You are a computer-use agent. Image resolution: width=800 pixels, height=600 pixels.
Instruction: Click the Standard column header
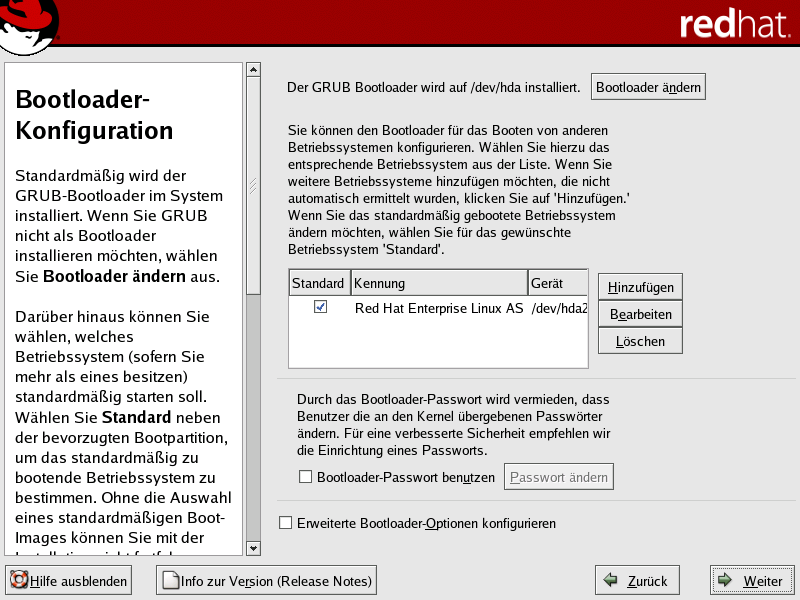[x=318, y=283]
